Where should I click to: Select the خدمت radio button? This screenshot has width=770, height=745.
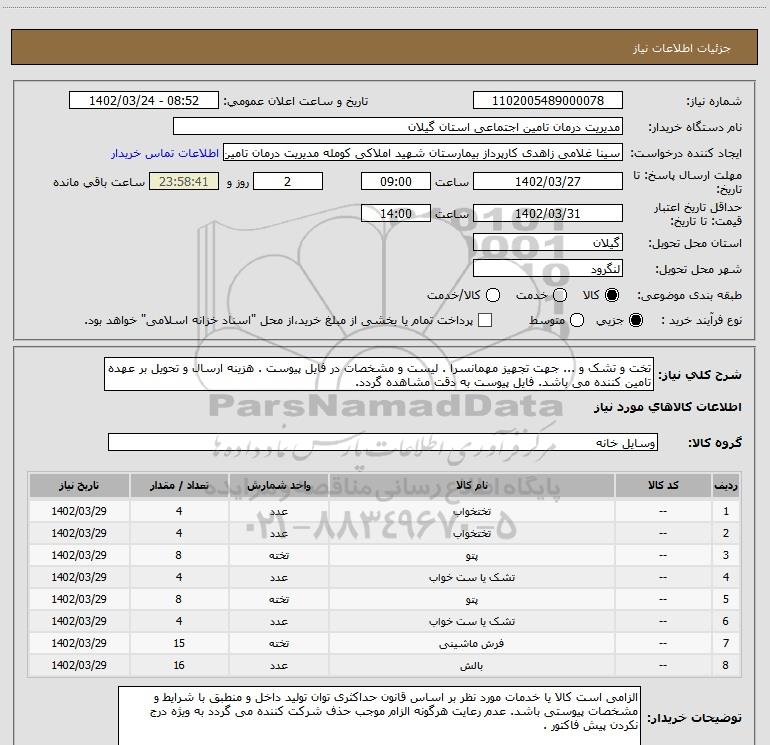coord(560,295)
